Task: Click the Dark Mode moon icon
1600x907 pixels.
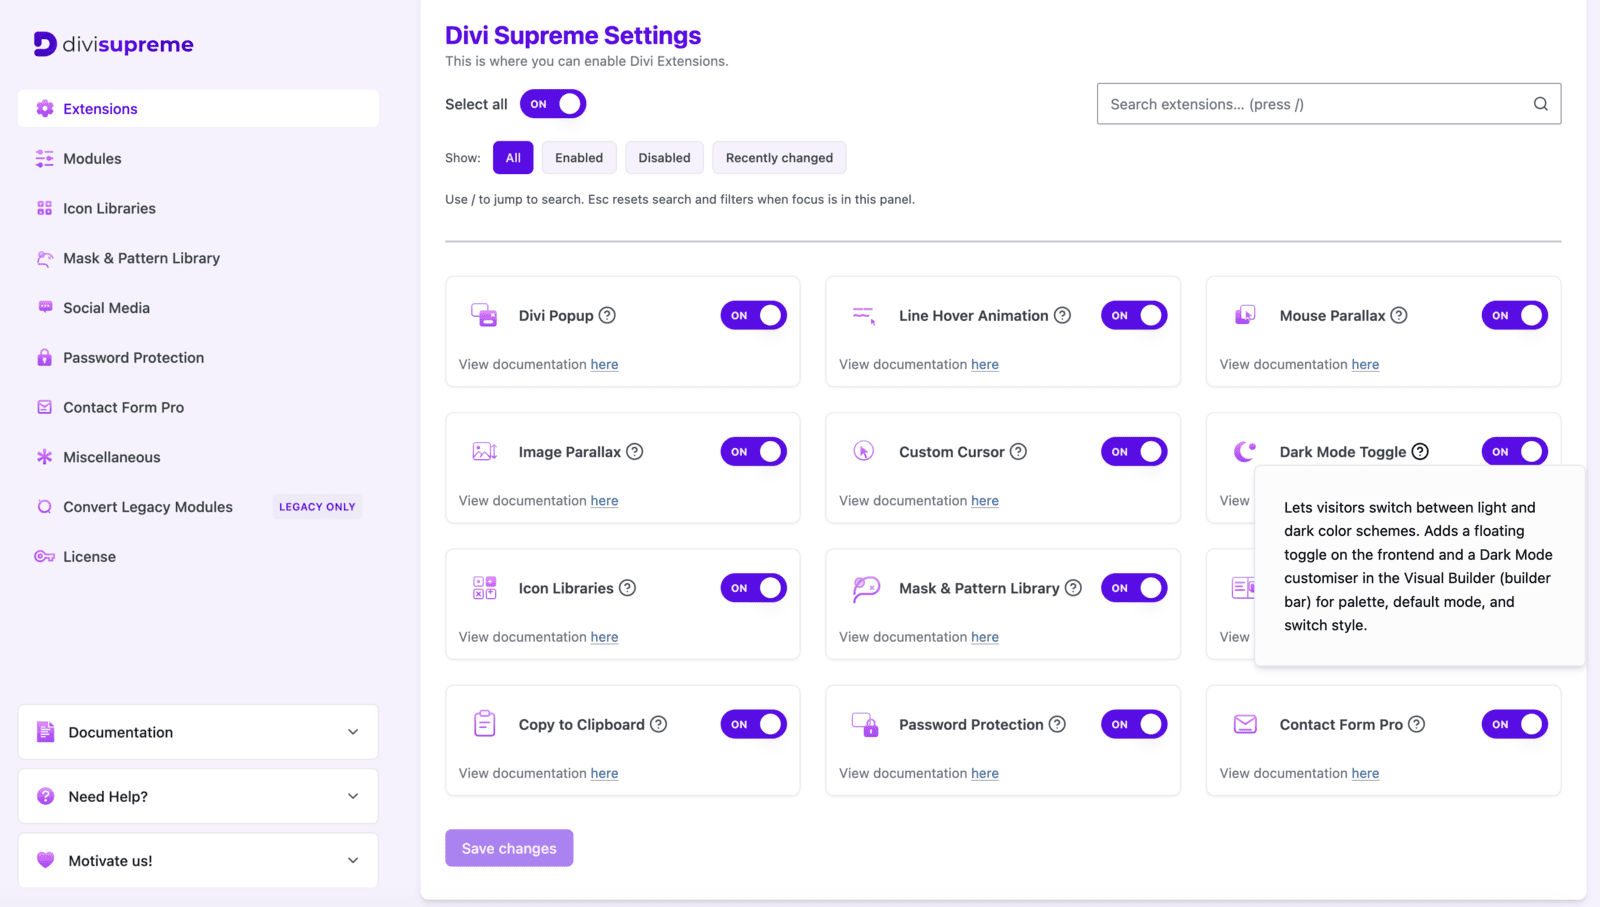Action: (x=1245, y=451)
